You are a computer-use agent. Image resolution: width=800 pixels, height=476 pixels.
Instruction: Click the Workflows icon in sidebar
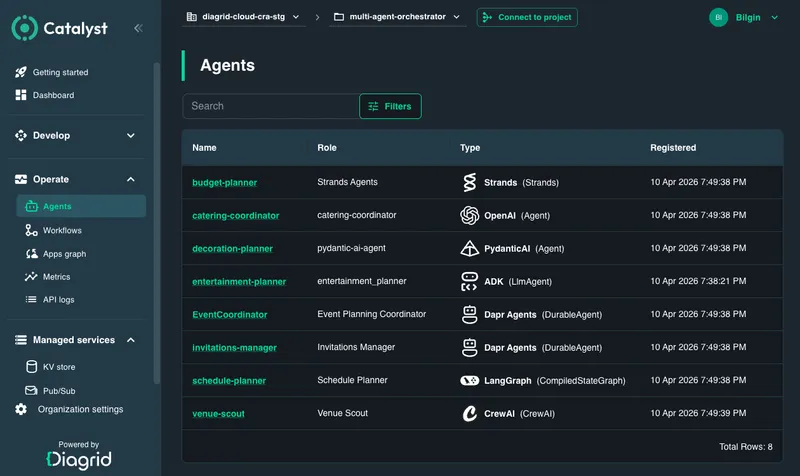coord(31,230)
